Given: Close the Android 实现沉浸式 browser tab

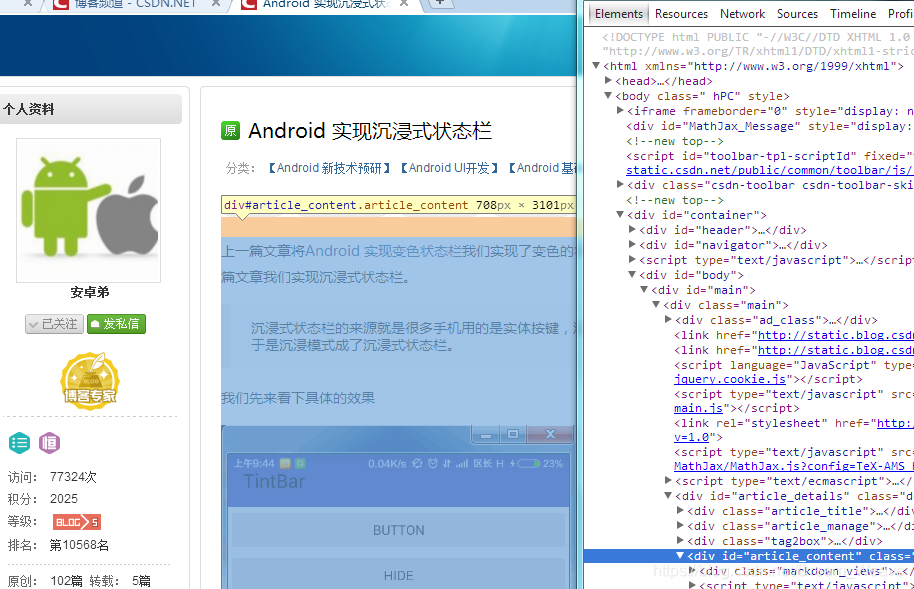Looking at the screenshot, I should 404,3.
